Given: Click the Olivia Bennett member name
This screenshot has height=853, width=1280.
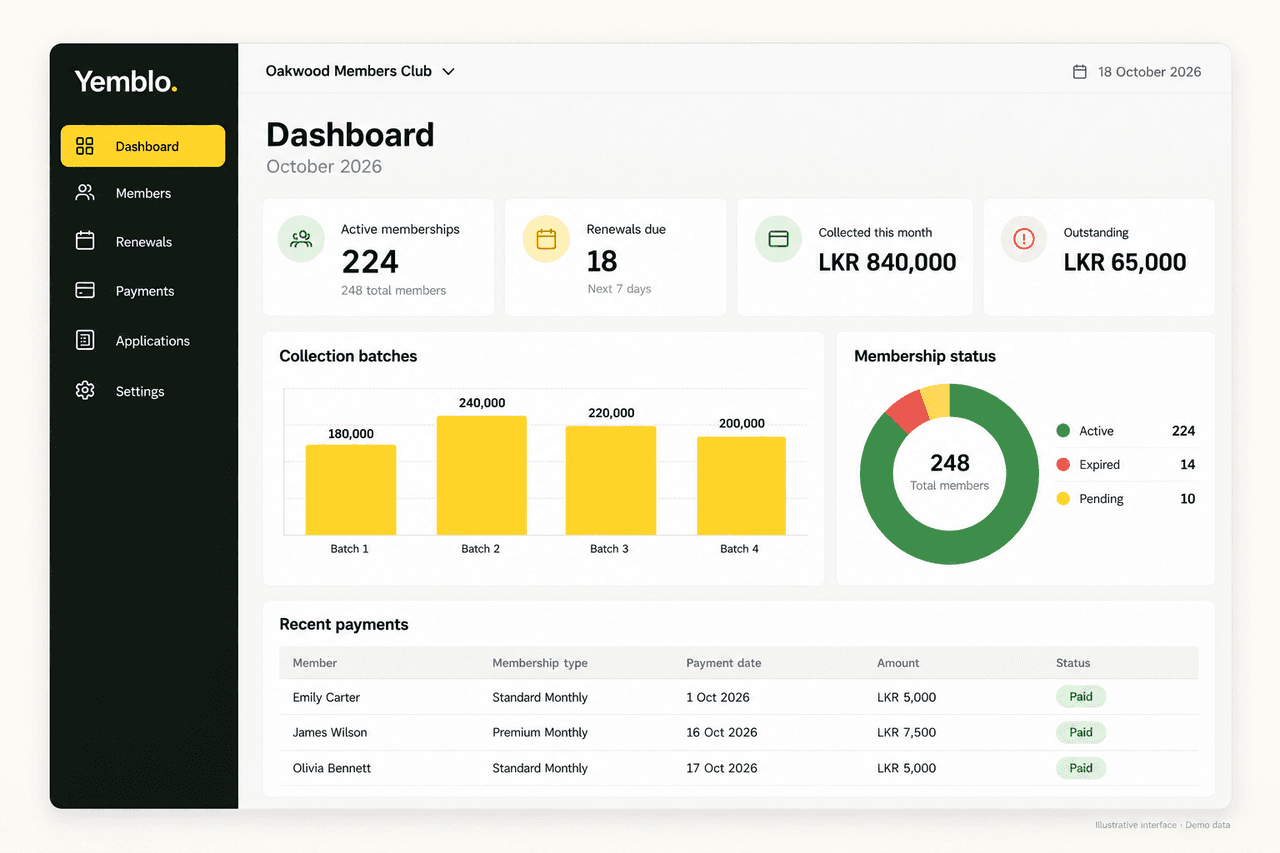Looking at the screenshot, I should [x=332, y=768].
